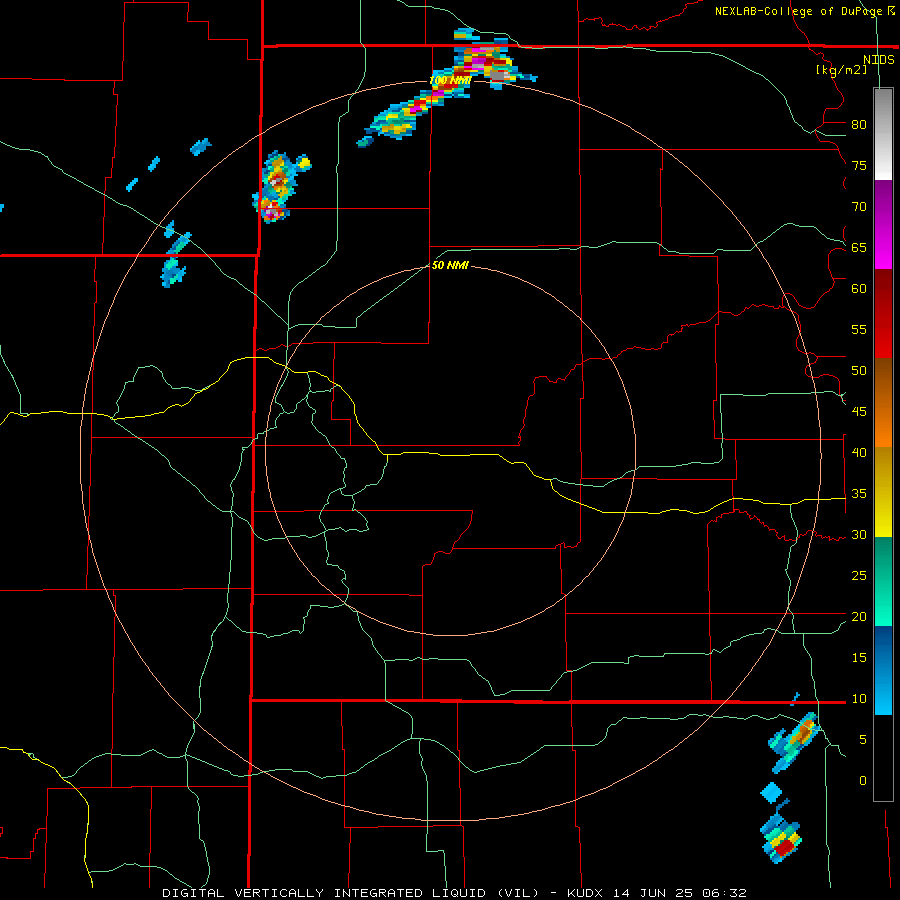Click the DIGITAL VERTICALLY INTEGRATED LIQUID title text

pos(324,893)
